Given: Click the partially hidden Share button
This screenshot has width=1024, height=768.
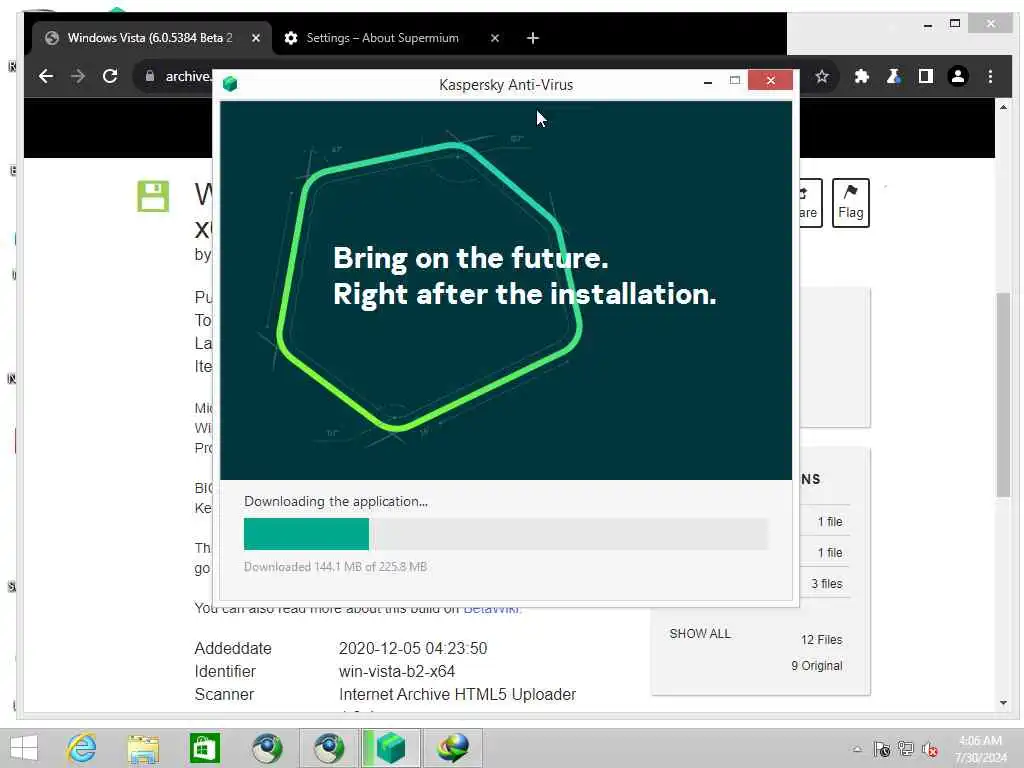Looking at the screenshot, I should [810, 202].
